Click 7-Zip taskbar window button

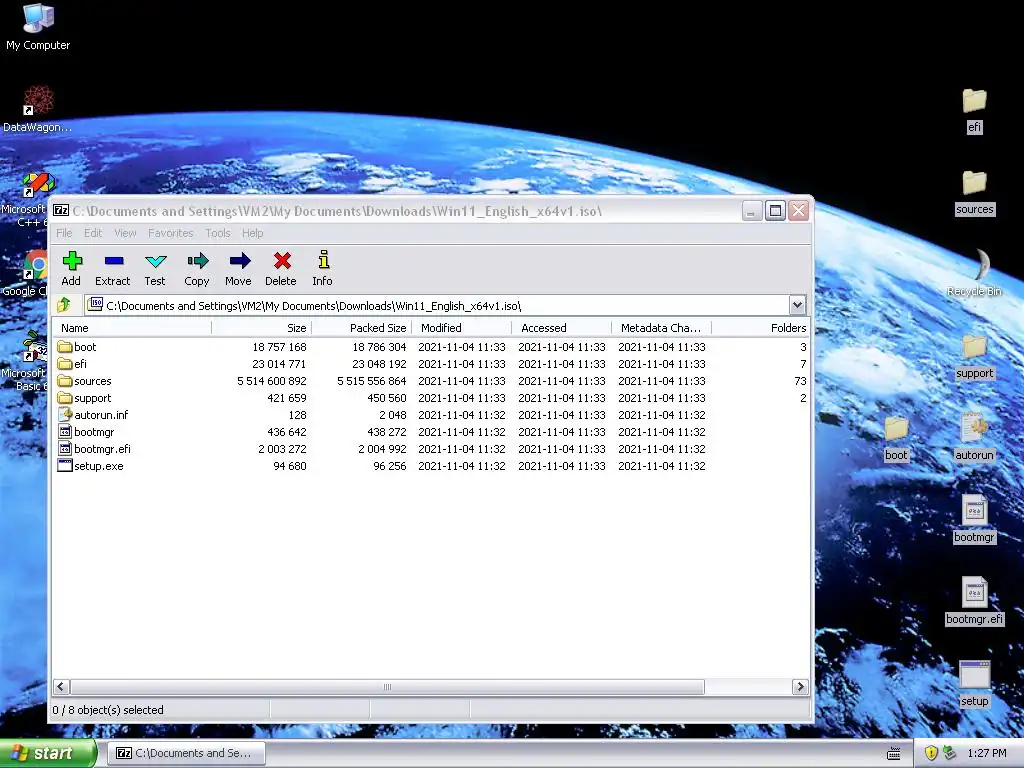coord(186,754)
